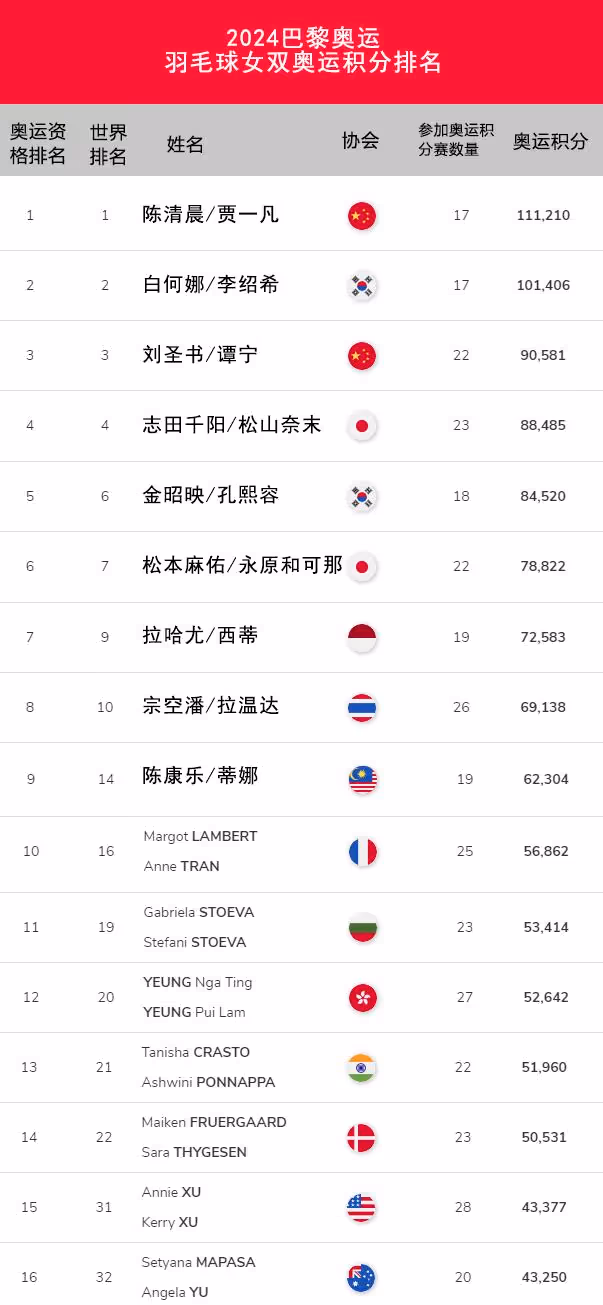Select the Japan flag next to 志田千阳/松山奈未

361,426
